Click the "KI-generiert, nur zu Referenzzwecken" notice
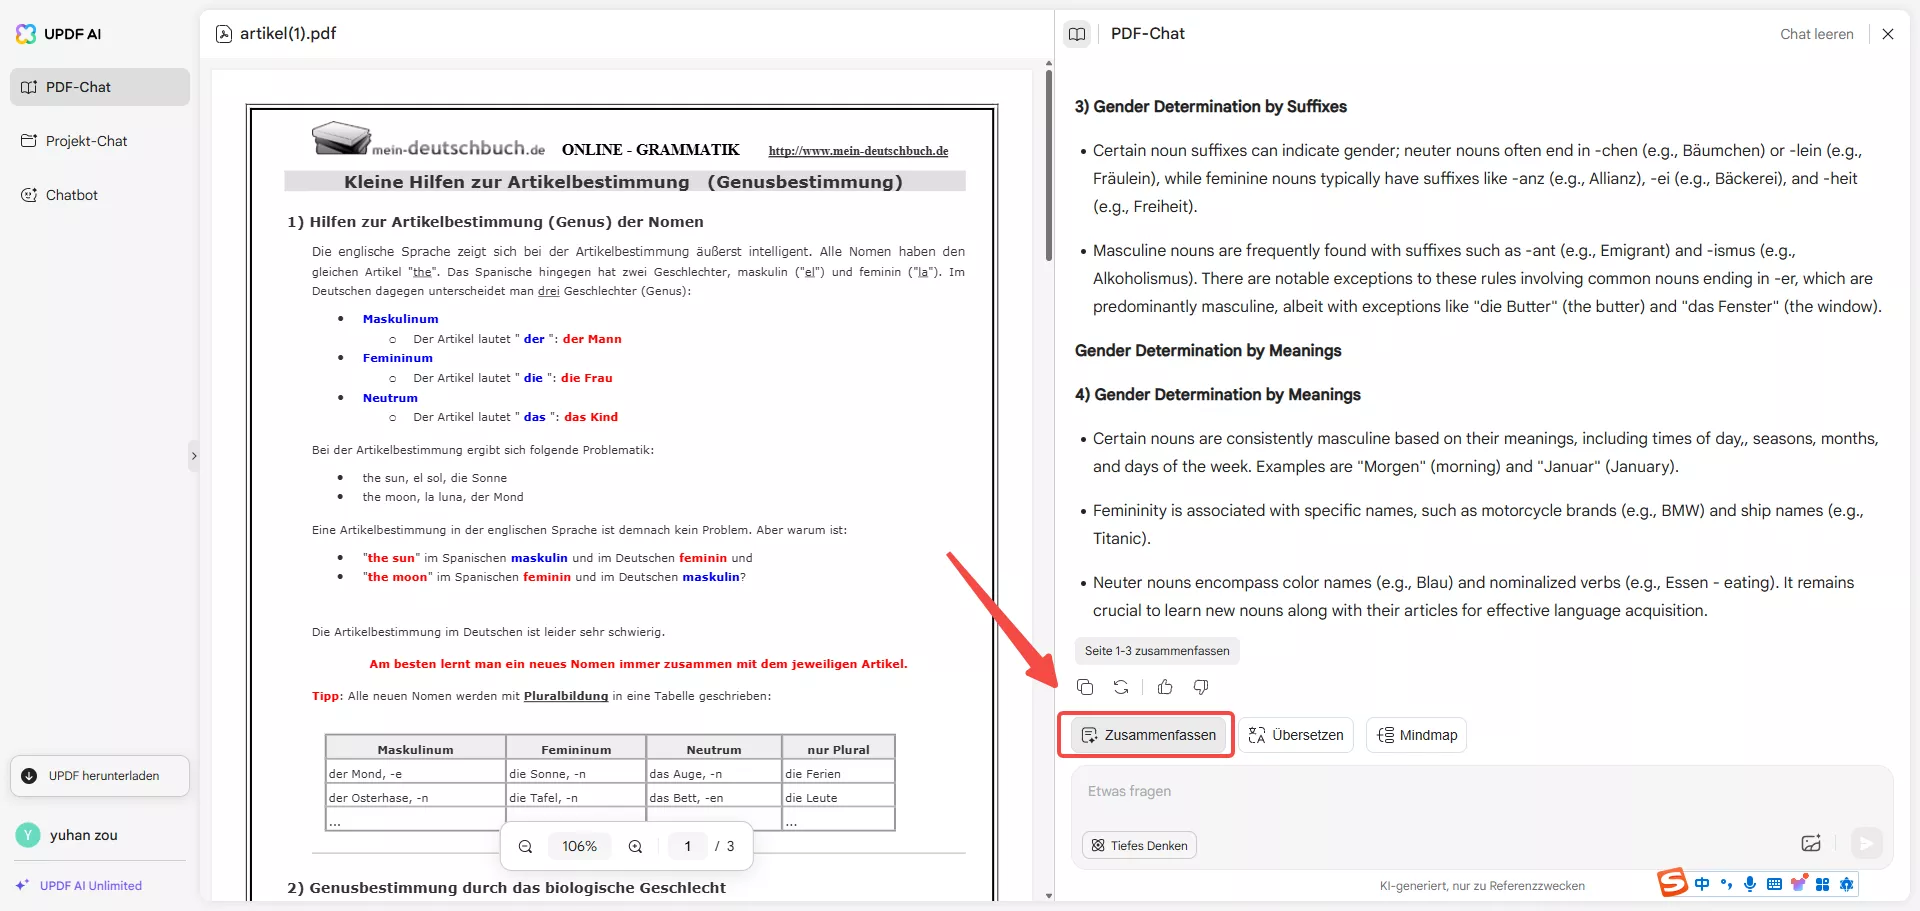 [1482, 886]
